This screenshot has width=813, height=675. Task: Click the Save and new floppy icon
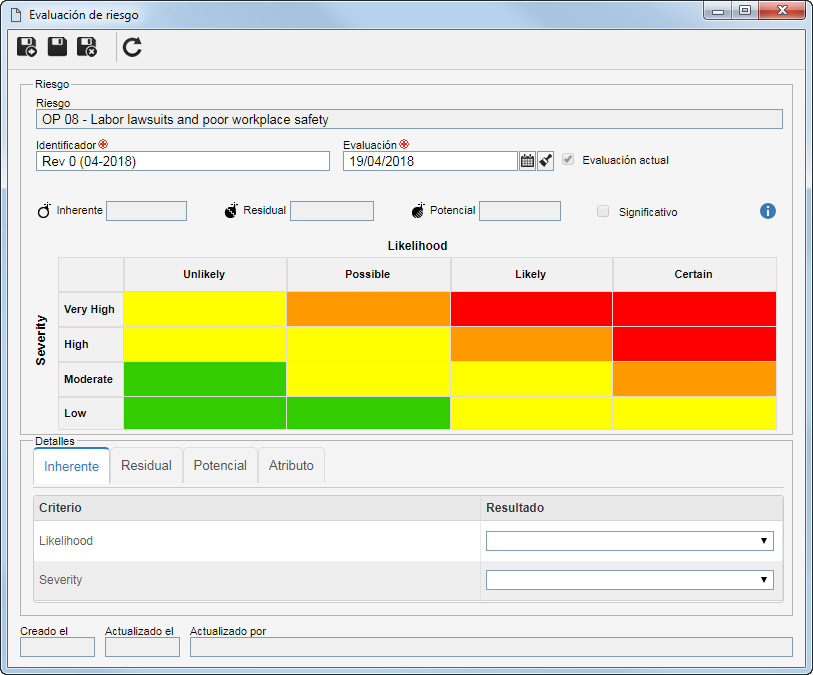(27, 47)
